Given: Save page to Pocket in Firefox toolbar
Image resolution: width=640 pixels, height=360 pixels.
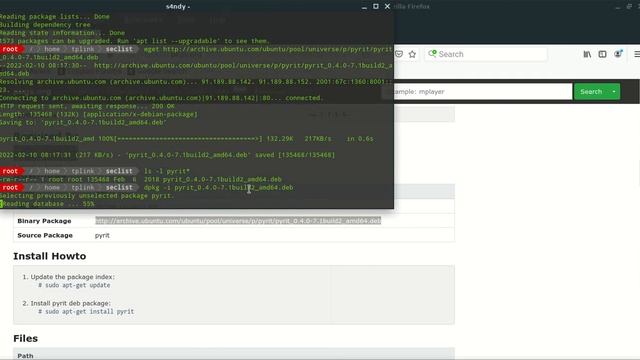Looking at the screenshot, I should tap(399, 54).
